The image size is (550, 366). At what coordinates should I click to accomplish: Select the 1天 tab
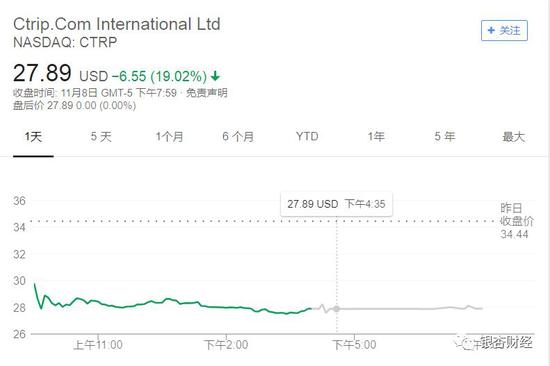tap(33, 137)
